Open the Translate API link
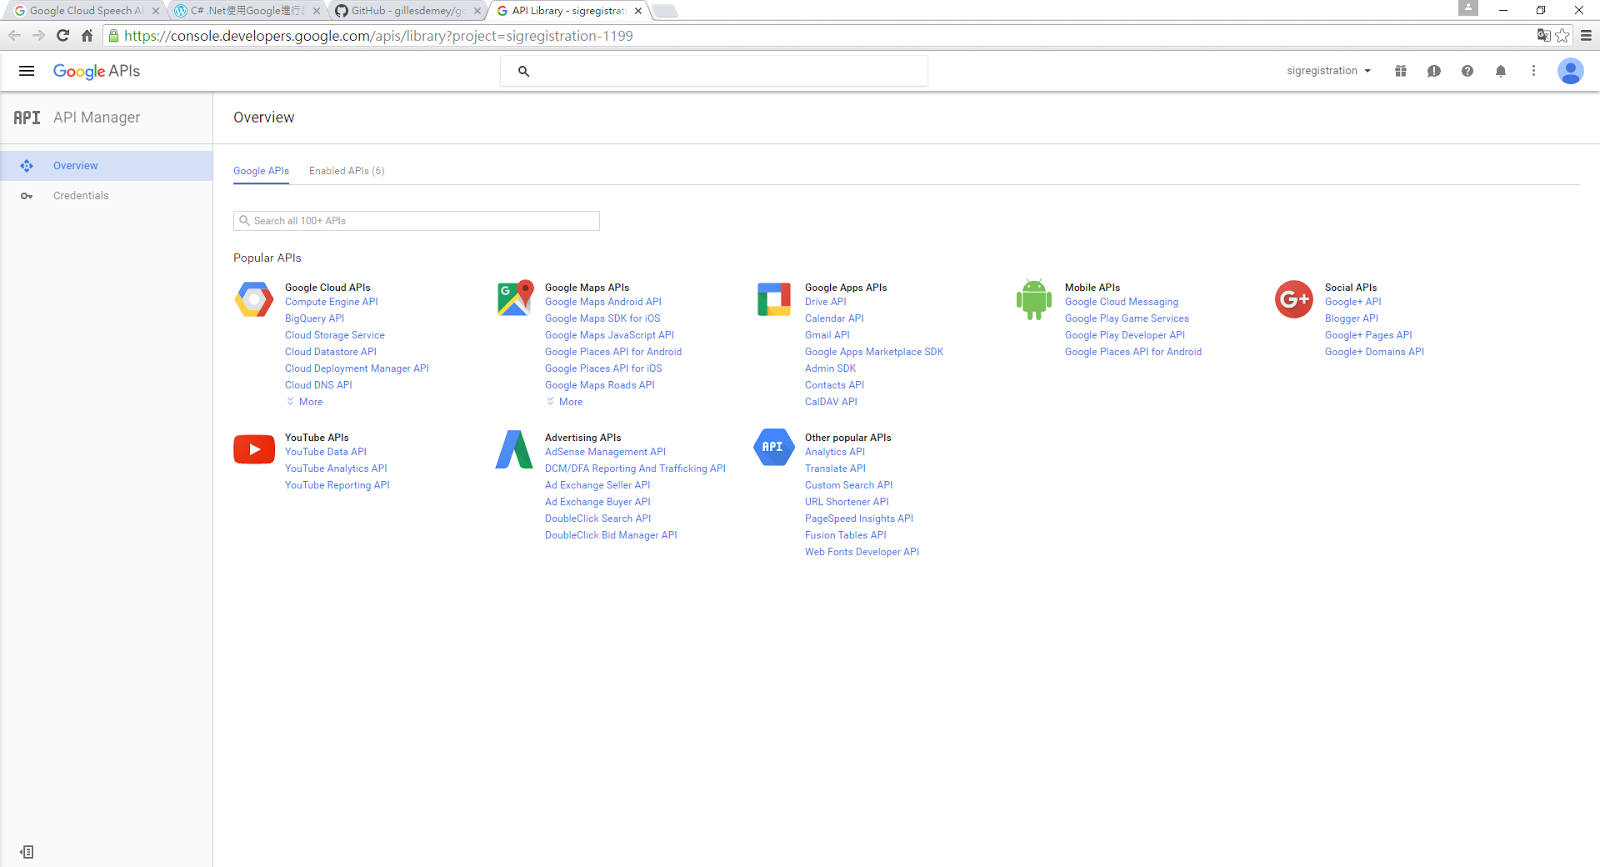1600x867 pixels. point(835,469)
